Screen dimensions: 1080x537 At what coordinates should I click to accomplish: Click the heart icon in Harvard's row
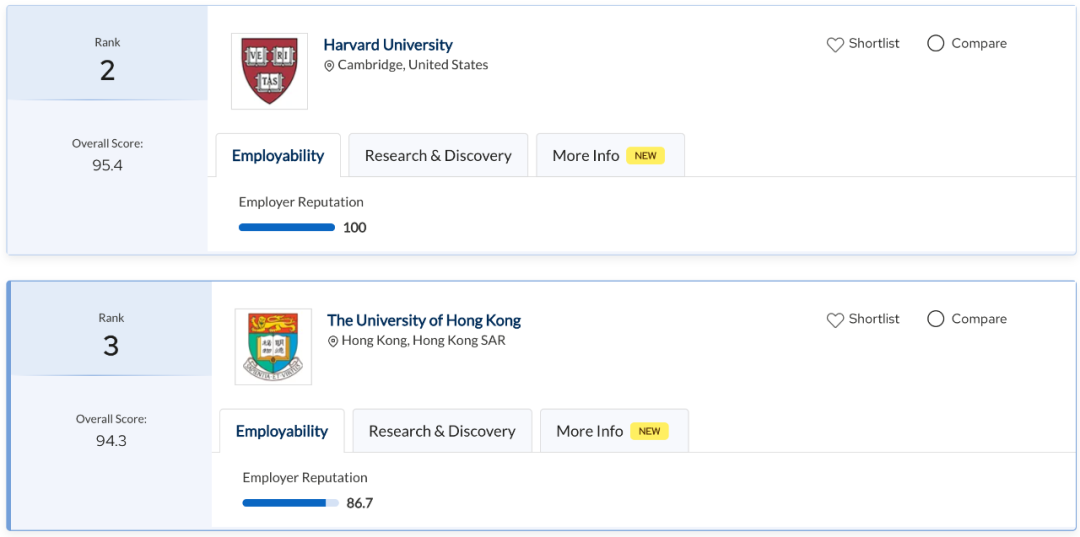(835, 45)
